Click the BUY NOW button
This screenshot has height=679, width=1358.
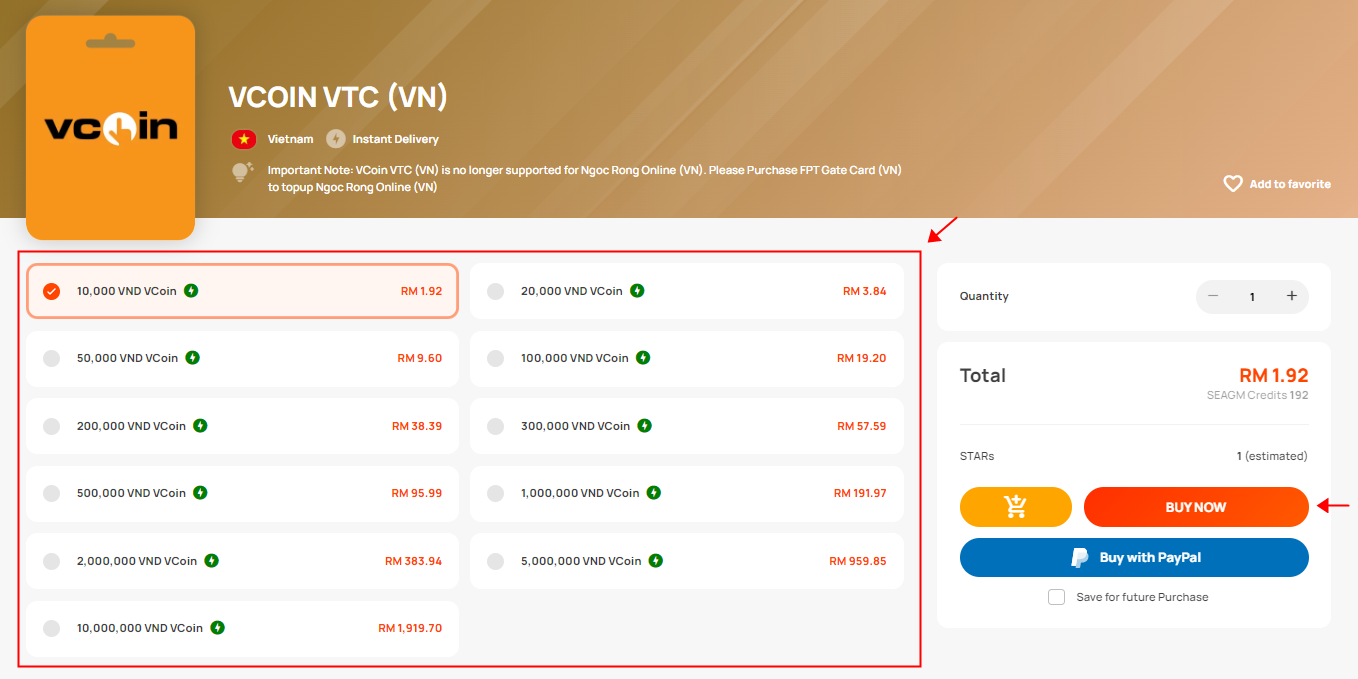coord(1196,507)
